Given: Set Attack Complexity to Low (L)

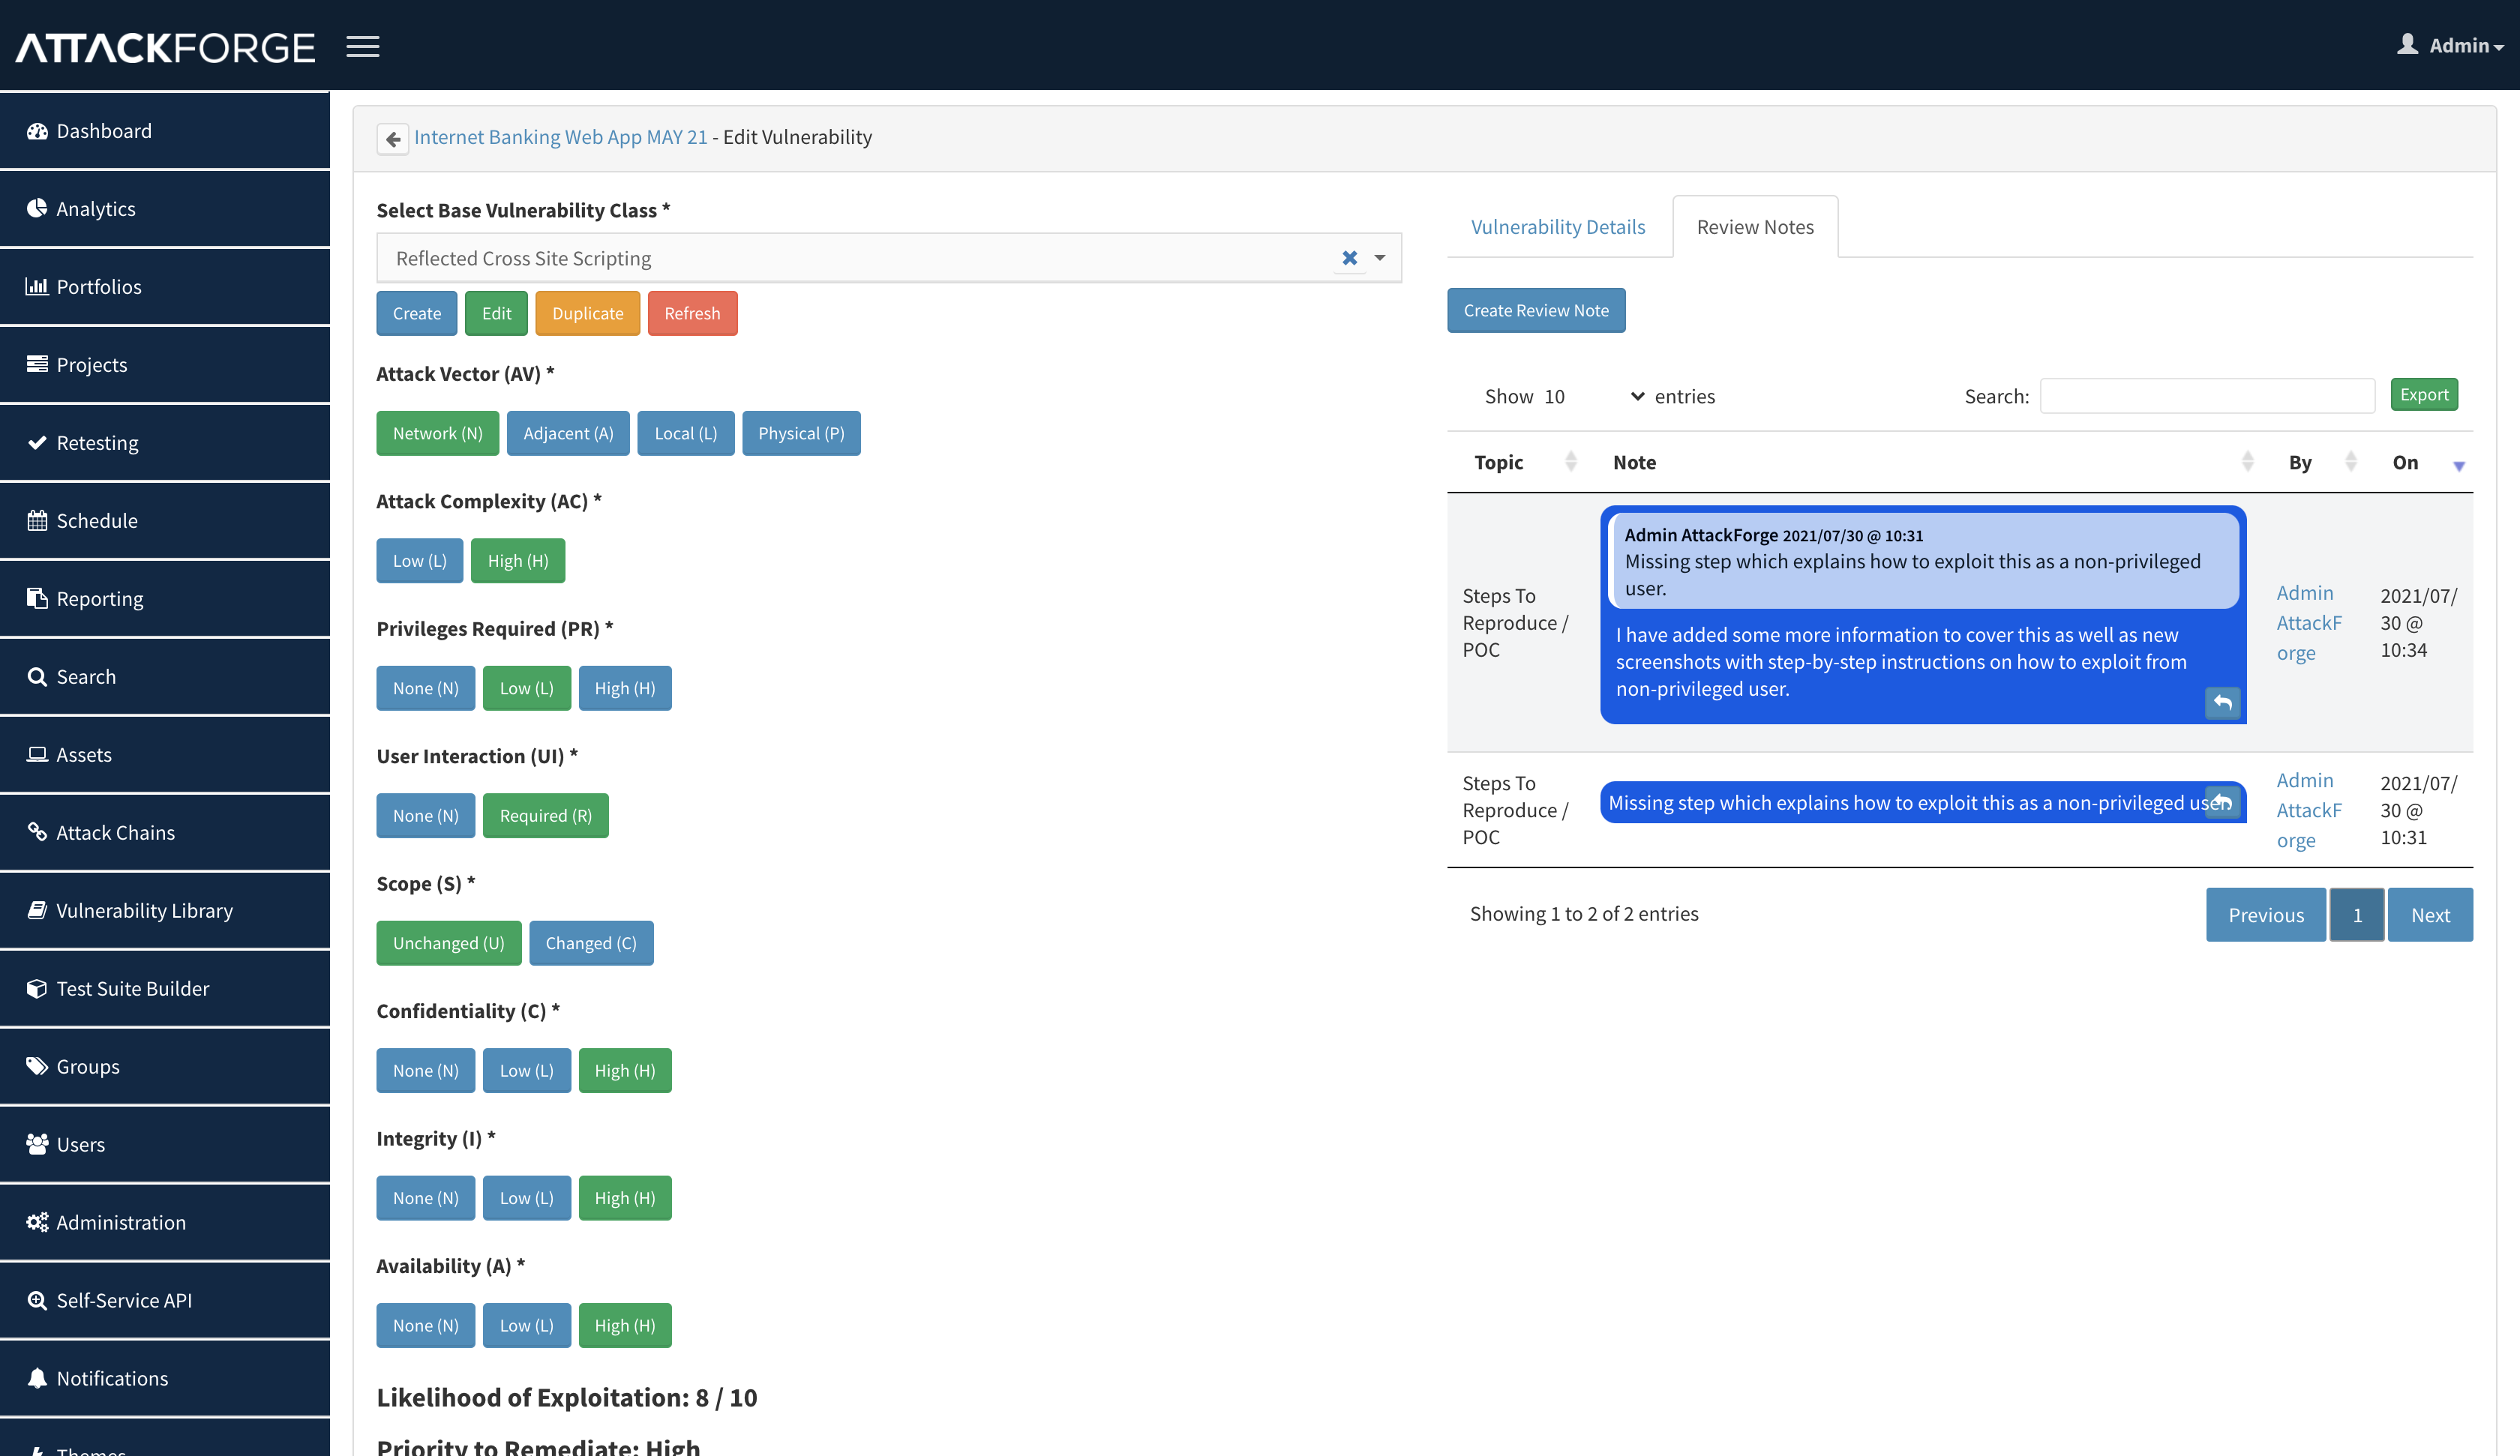Looking at the screenshot, I should [419, 561].
